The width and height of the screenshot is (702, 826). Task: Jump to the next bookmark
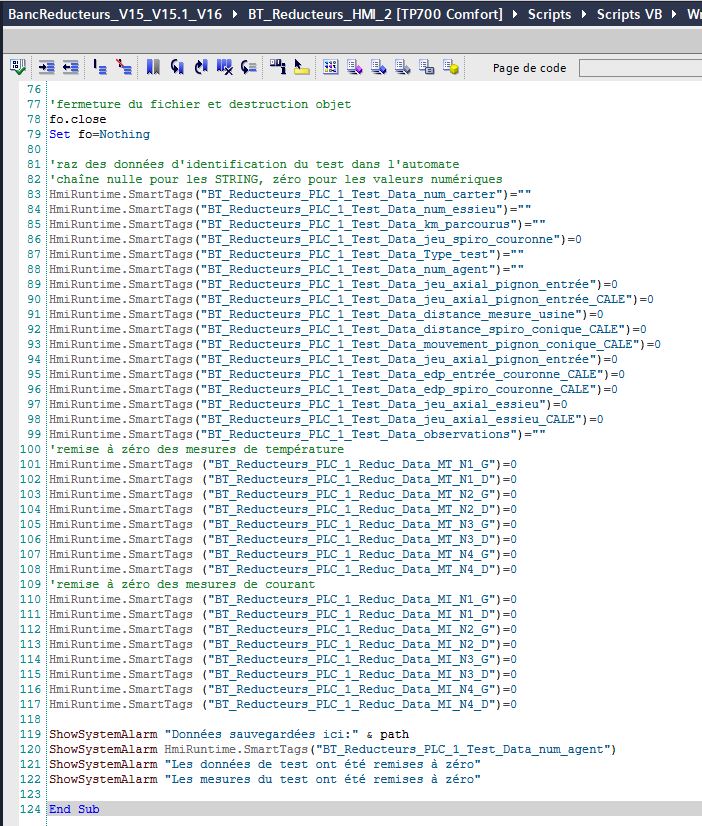[x=201, y=67]
